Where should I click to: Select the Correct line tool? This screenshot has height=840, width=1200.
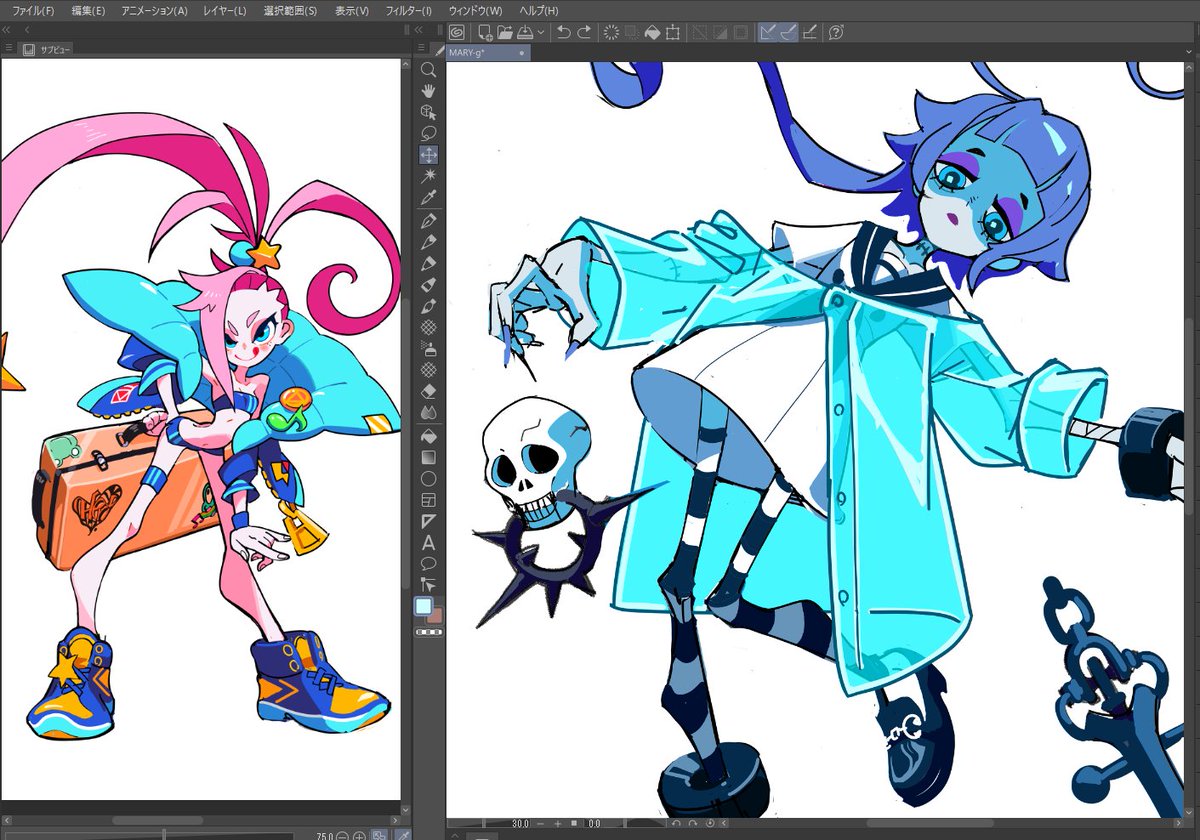click(428, 584)
